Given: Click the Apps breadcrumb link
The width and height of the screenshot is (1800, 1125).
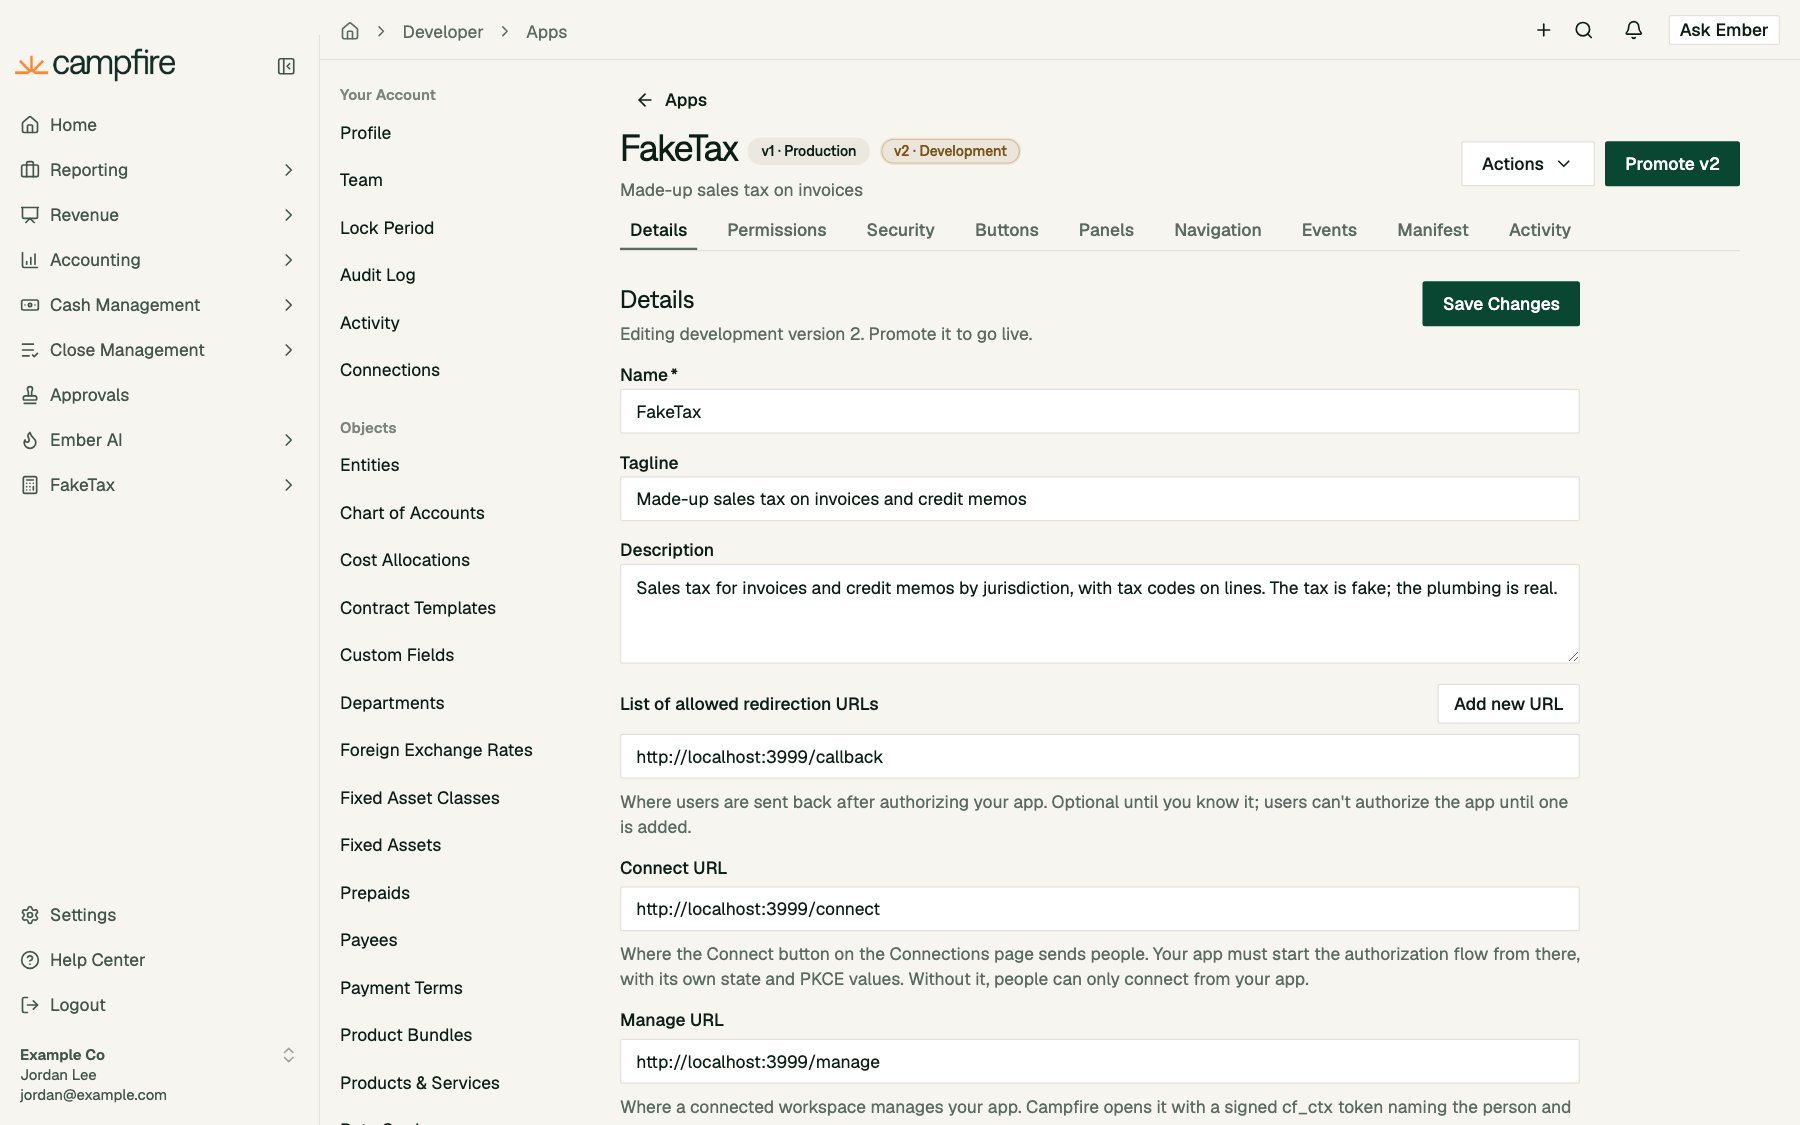Looking at the screenshot, I should click(546, 32).
